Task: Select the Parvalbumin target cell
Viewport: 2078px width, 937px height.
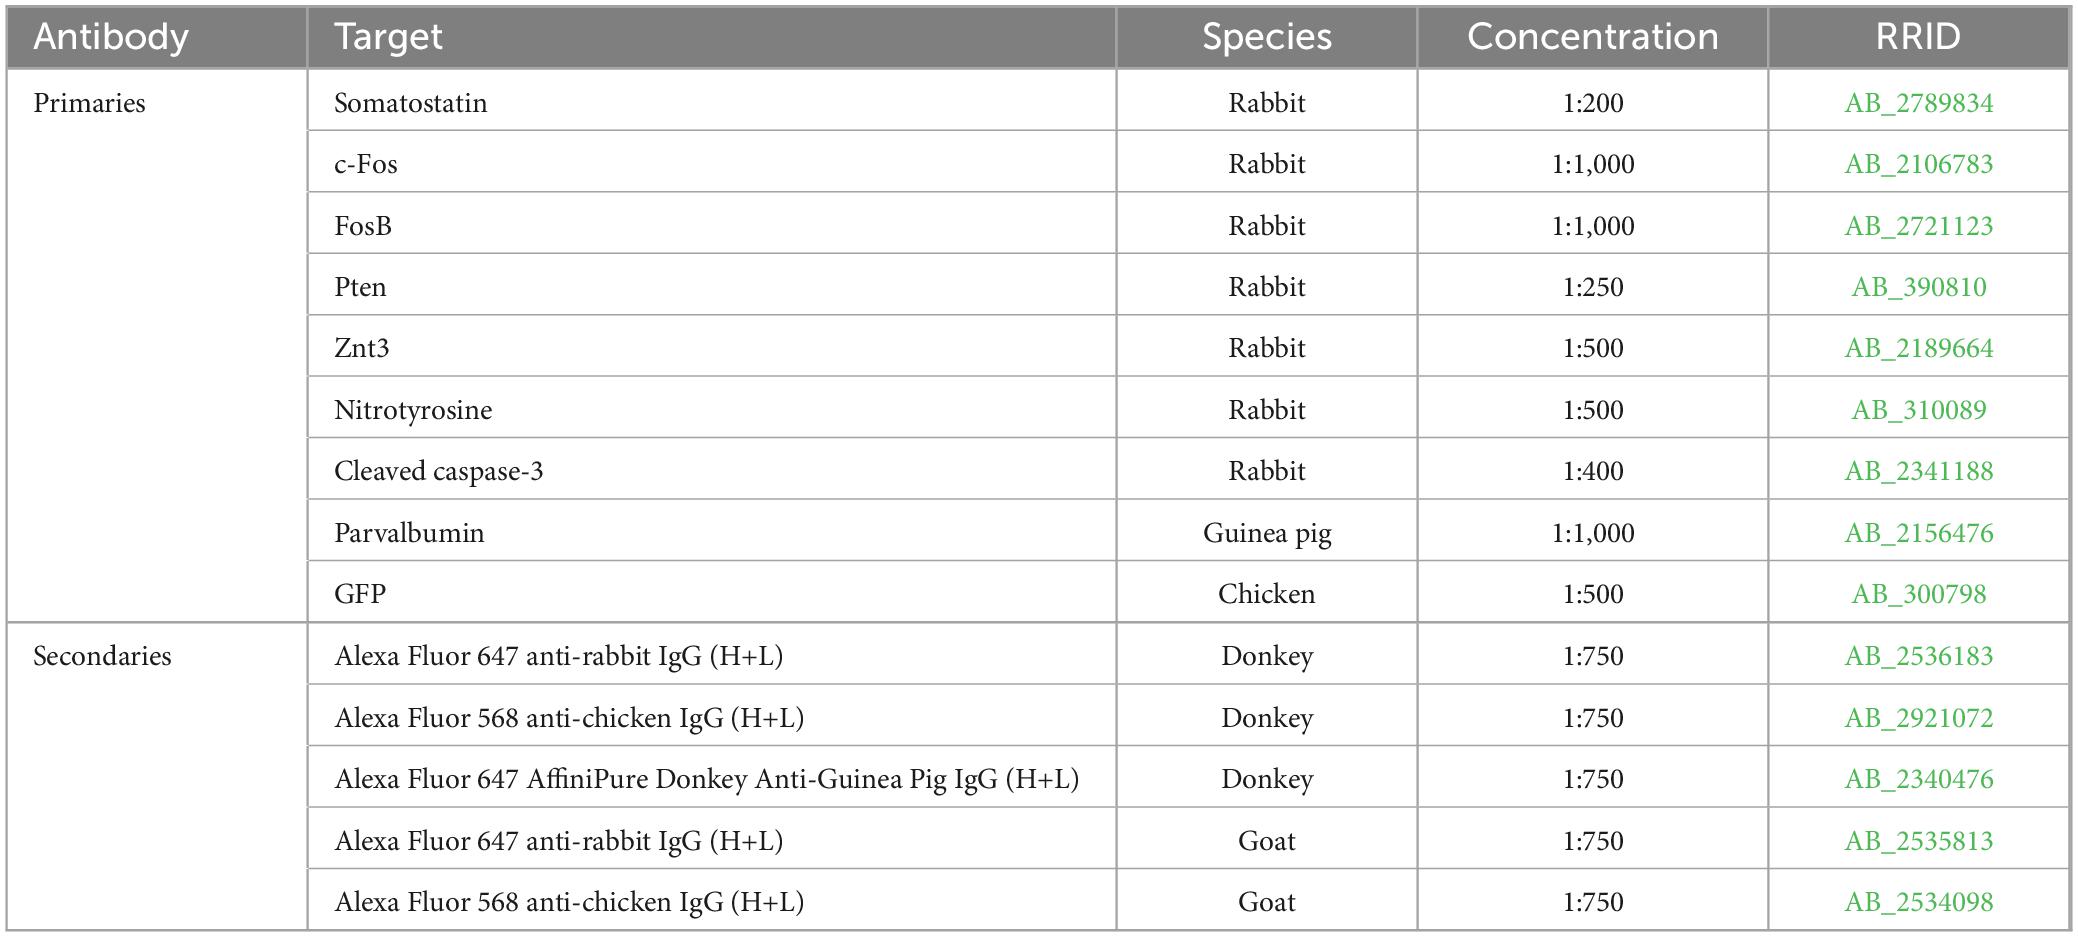Action: [711, 532]
